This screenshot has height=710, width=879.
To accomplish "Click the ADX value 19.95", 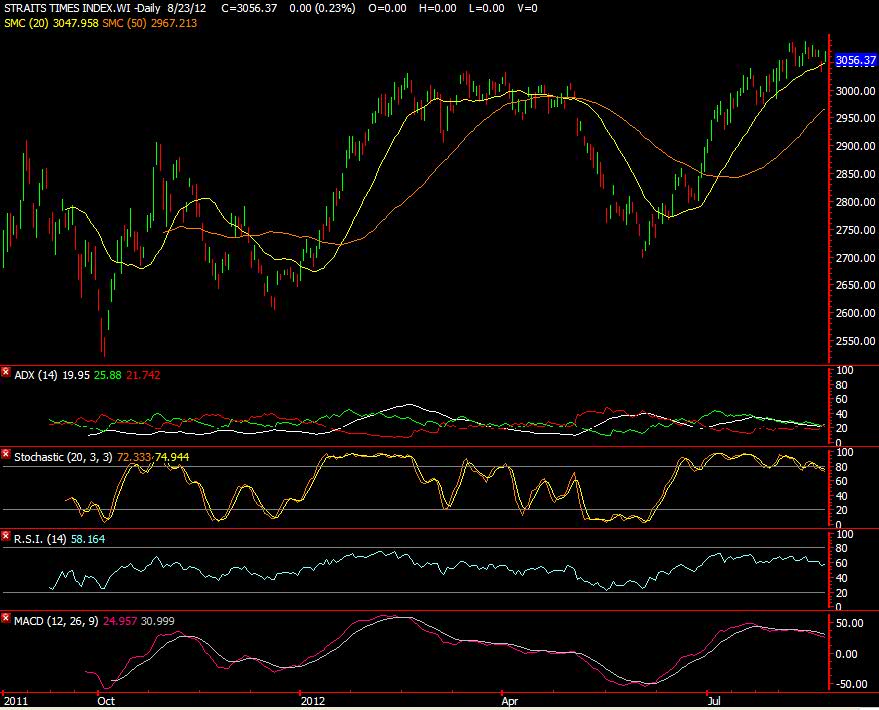I will 76,375.
